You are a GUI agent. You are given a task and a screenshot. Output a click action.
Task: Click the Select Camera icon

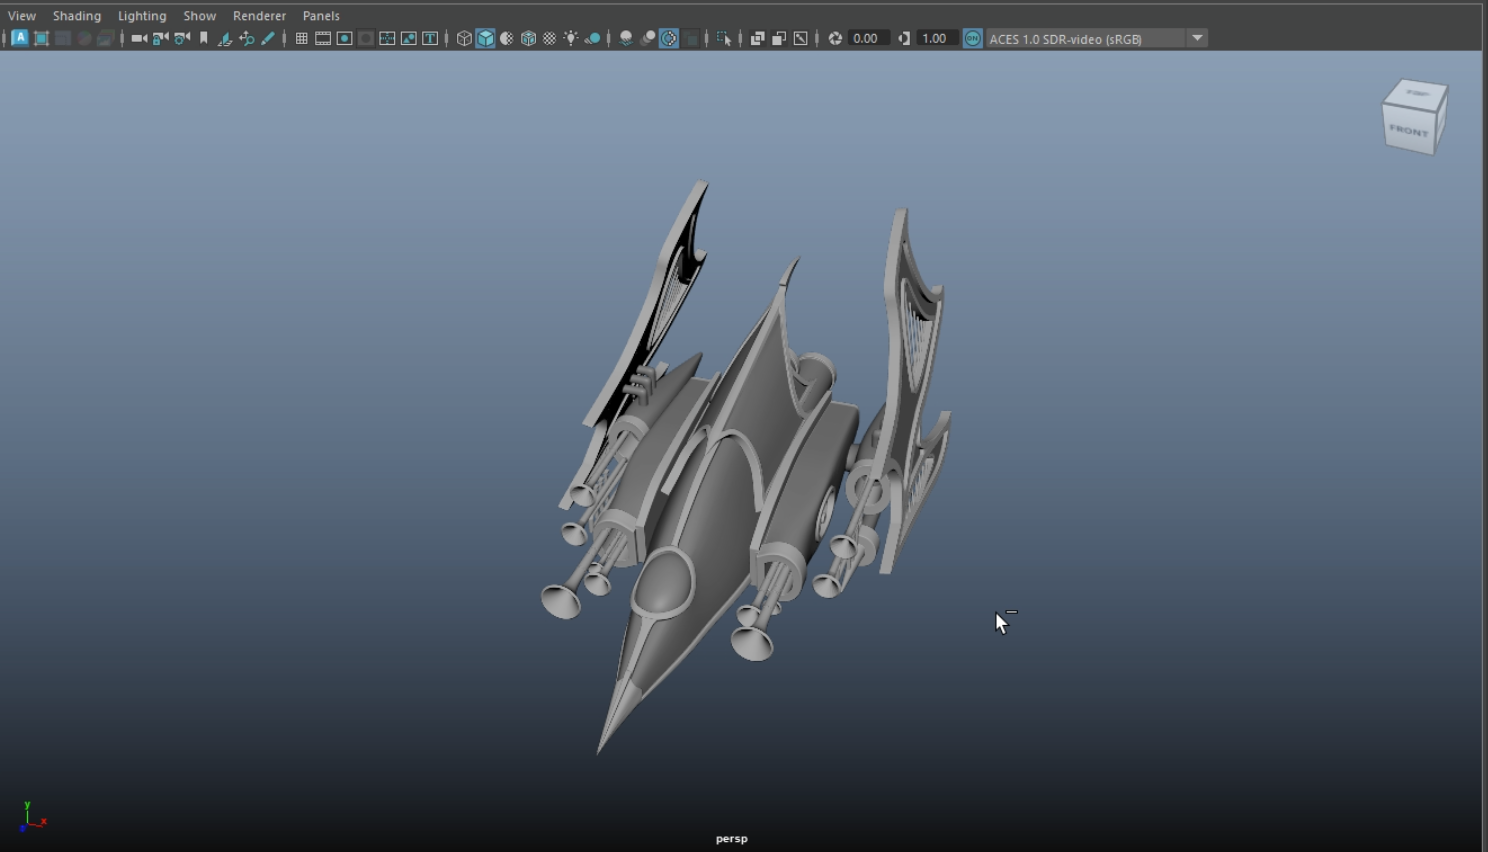(139, 38)
